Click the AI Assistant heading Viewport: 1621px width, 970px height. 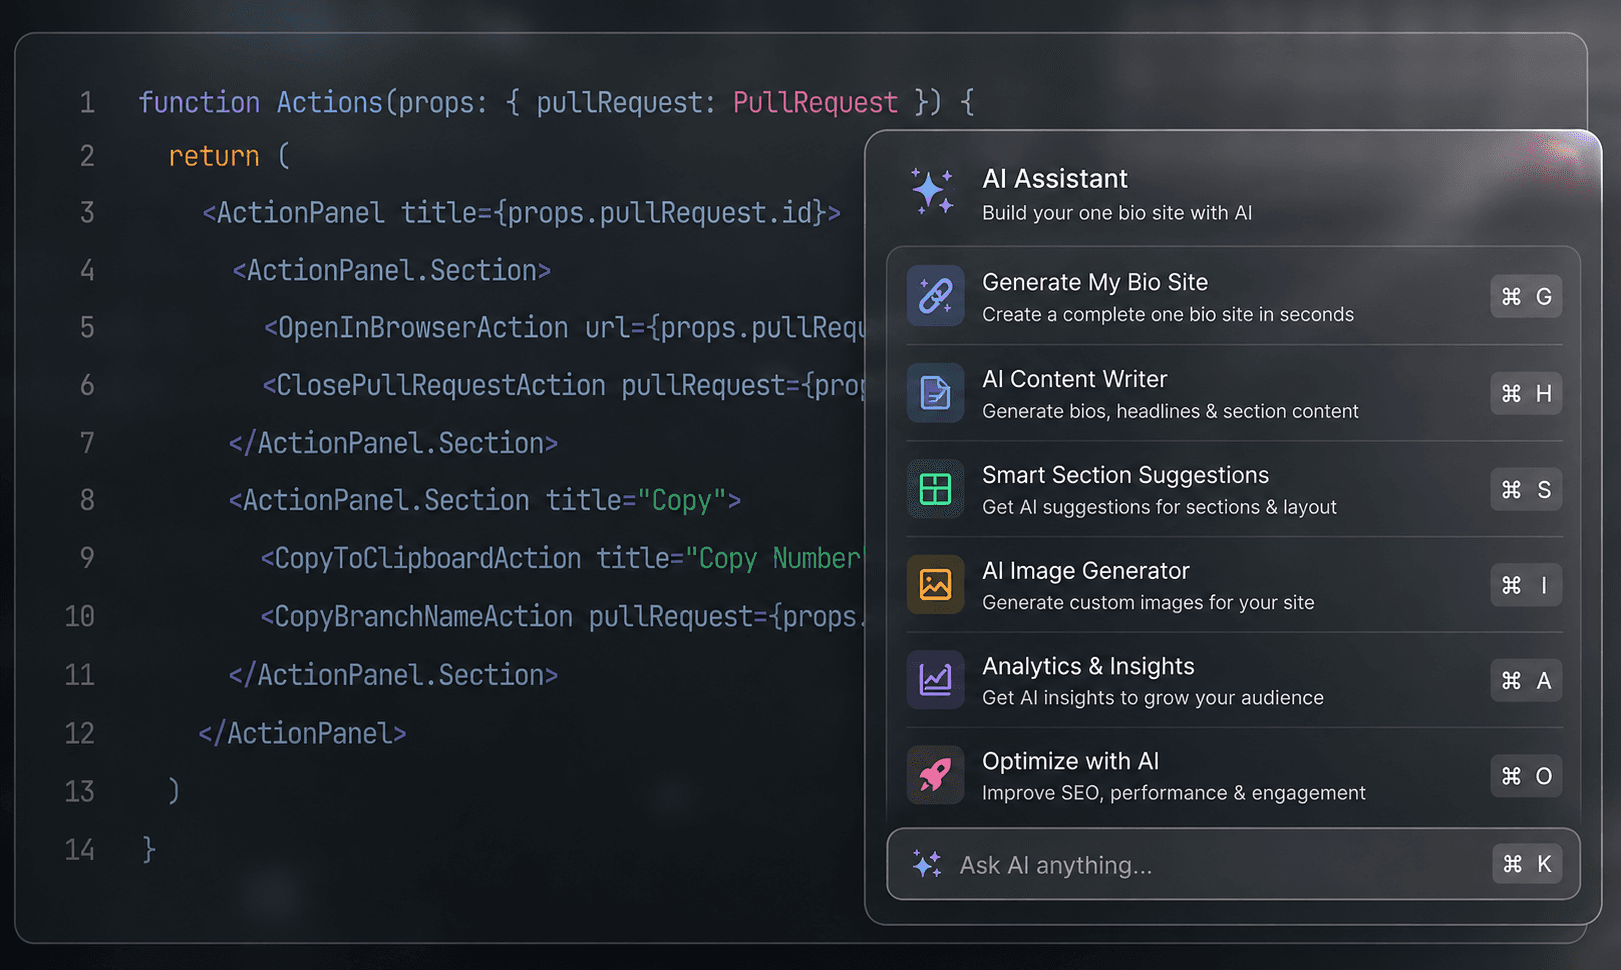1055,179
